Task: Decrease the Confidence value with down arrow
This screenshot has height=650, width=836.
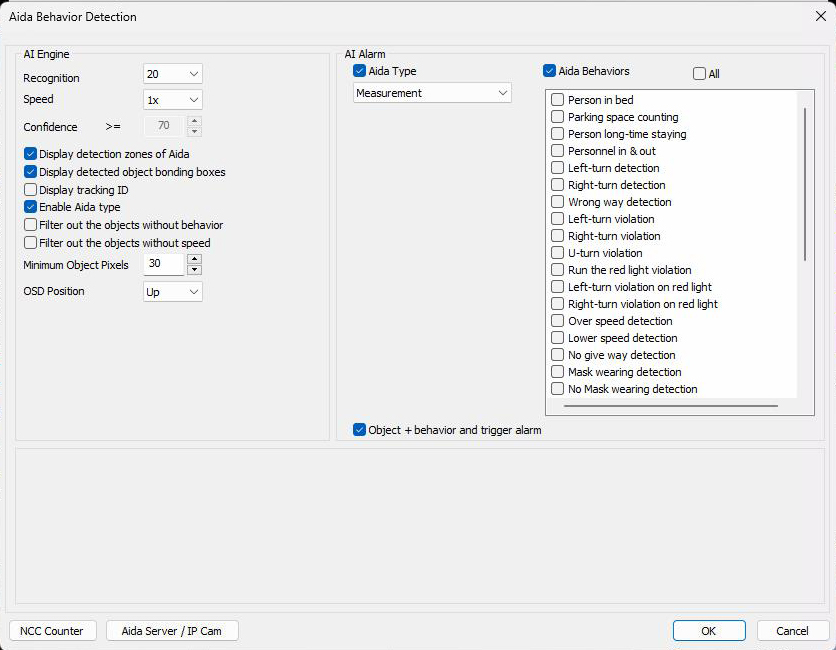Action: click(195, 131)
